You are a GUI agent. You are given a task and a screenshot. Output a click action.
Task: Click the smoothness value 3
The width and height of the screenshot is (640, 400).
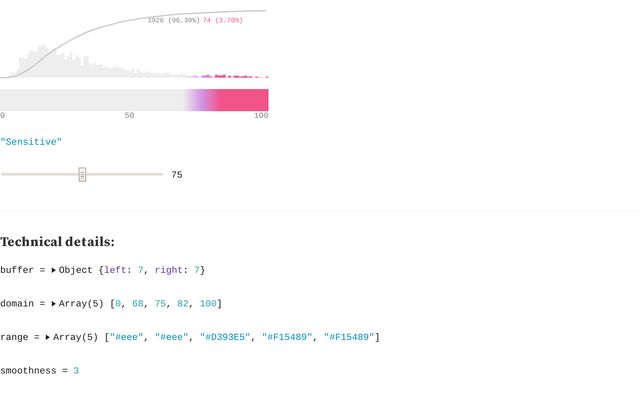(76, 371)
